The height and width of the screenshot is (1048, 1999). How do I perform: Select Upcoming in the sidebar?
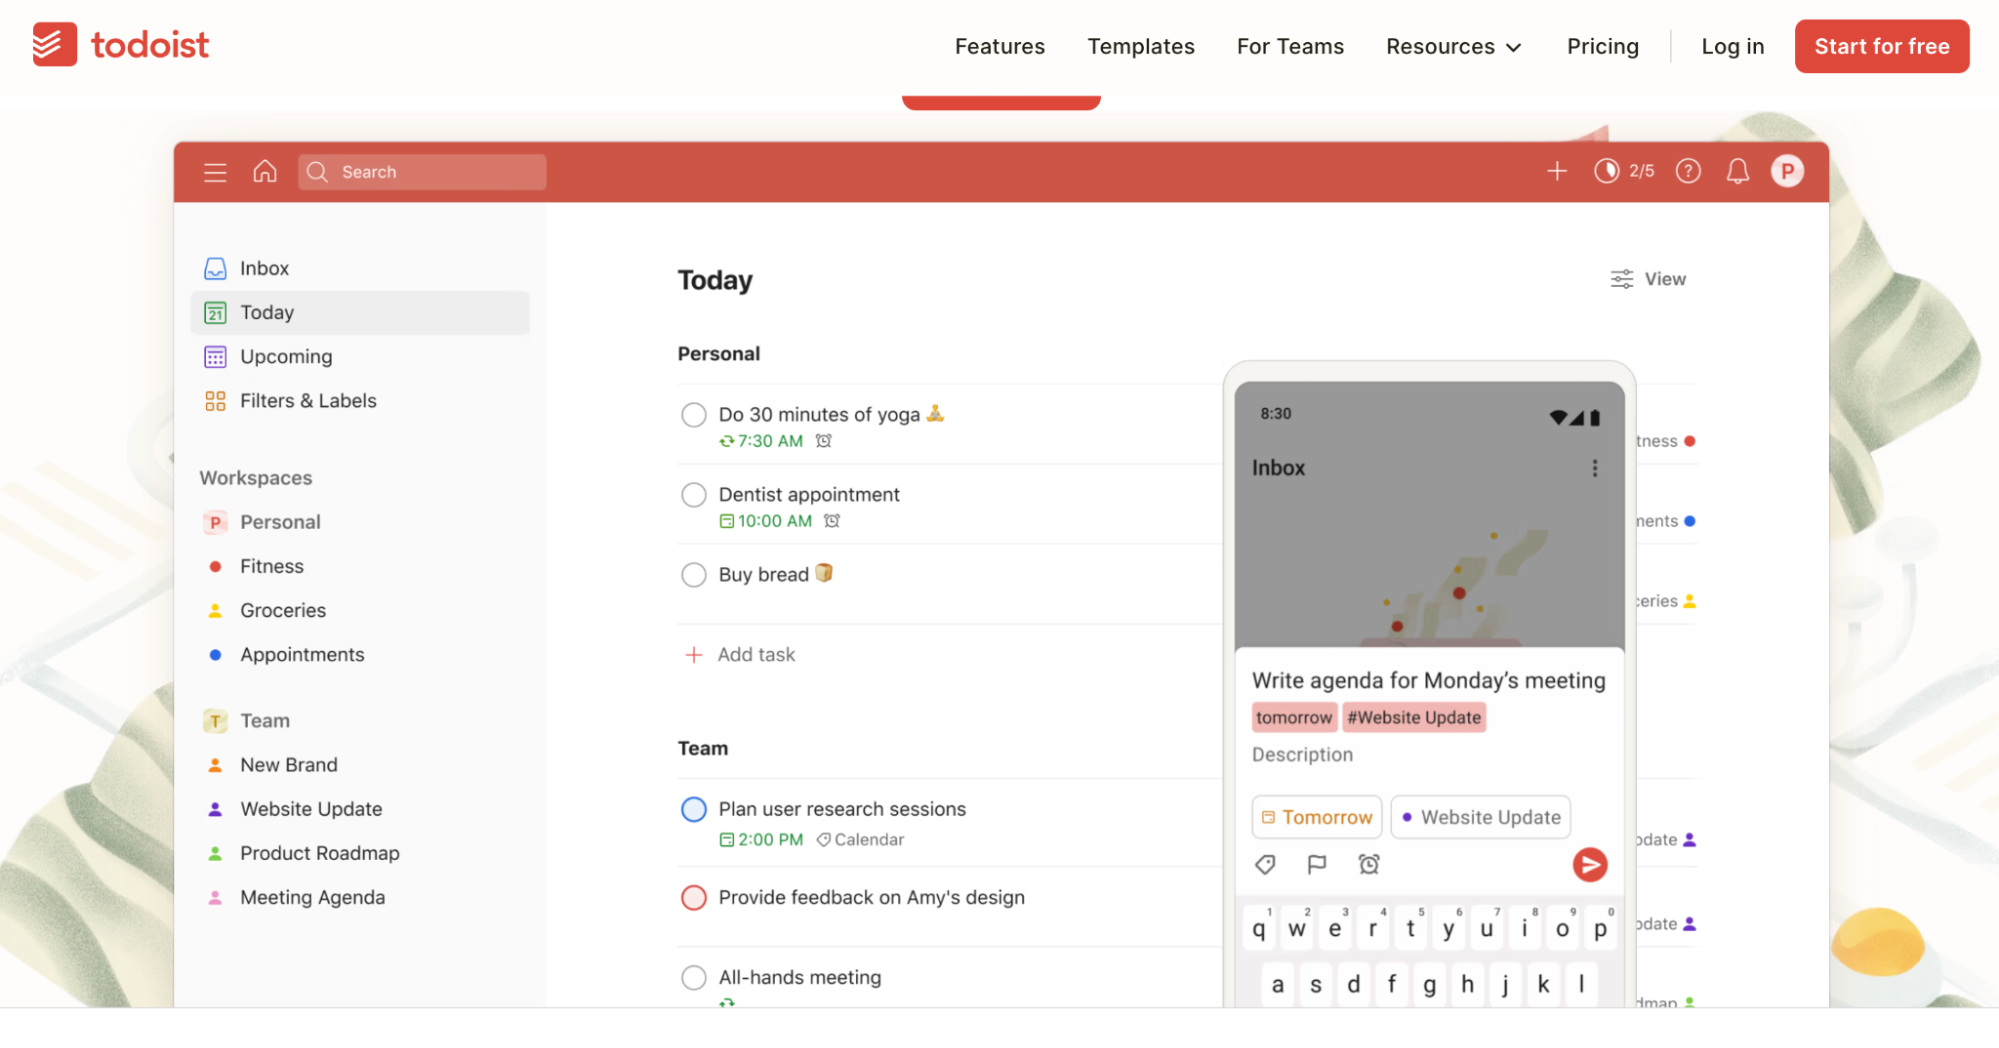pos(286,357)
